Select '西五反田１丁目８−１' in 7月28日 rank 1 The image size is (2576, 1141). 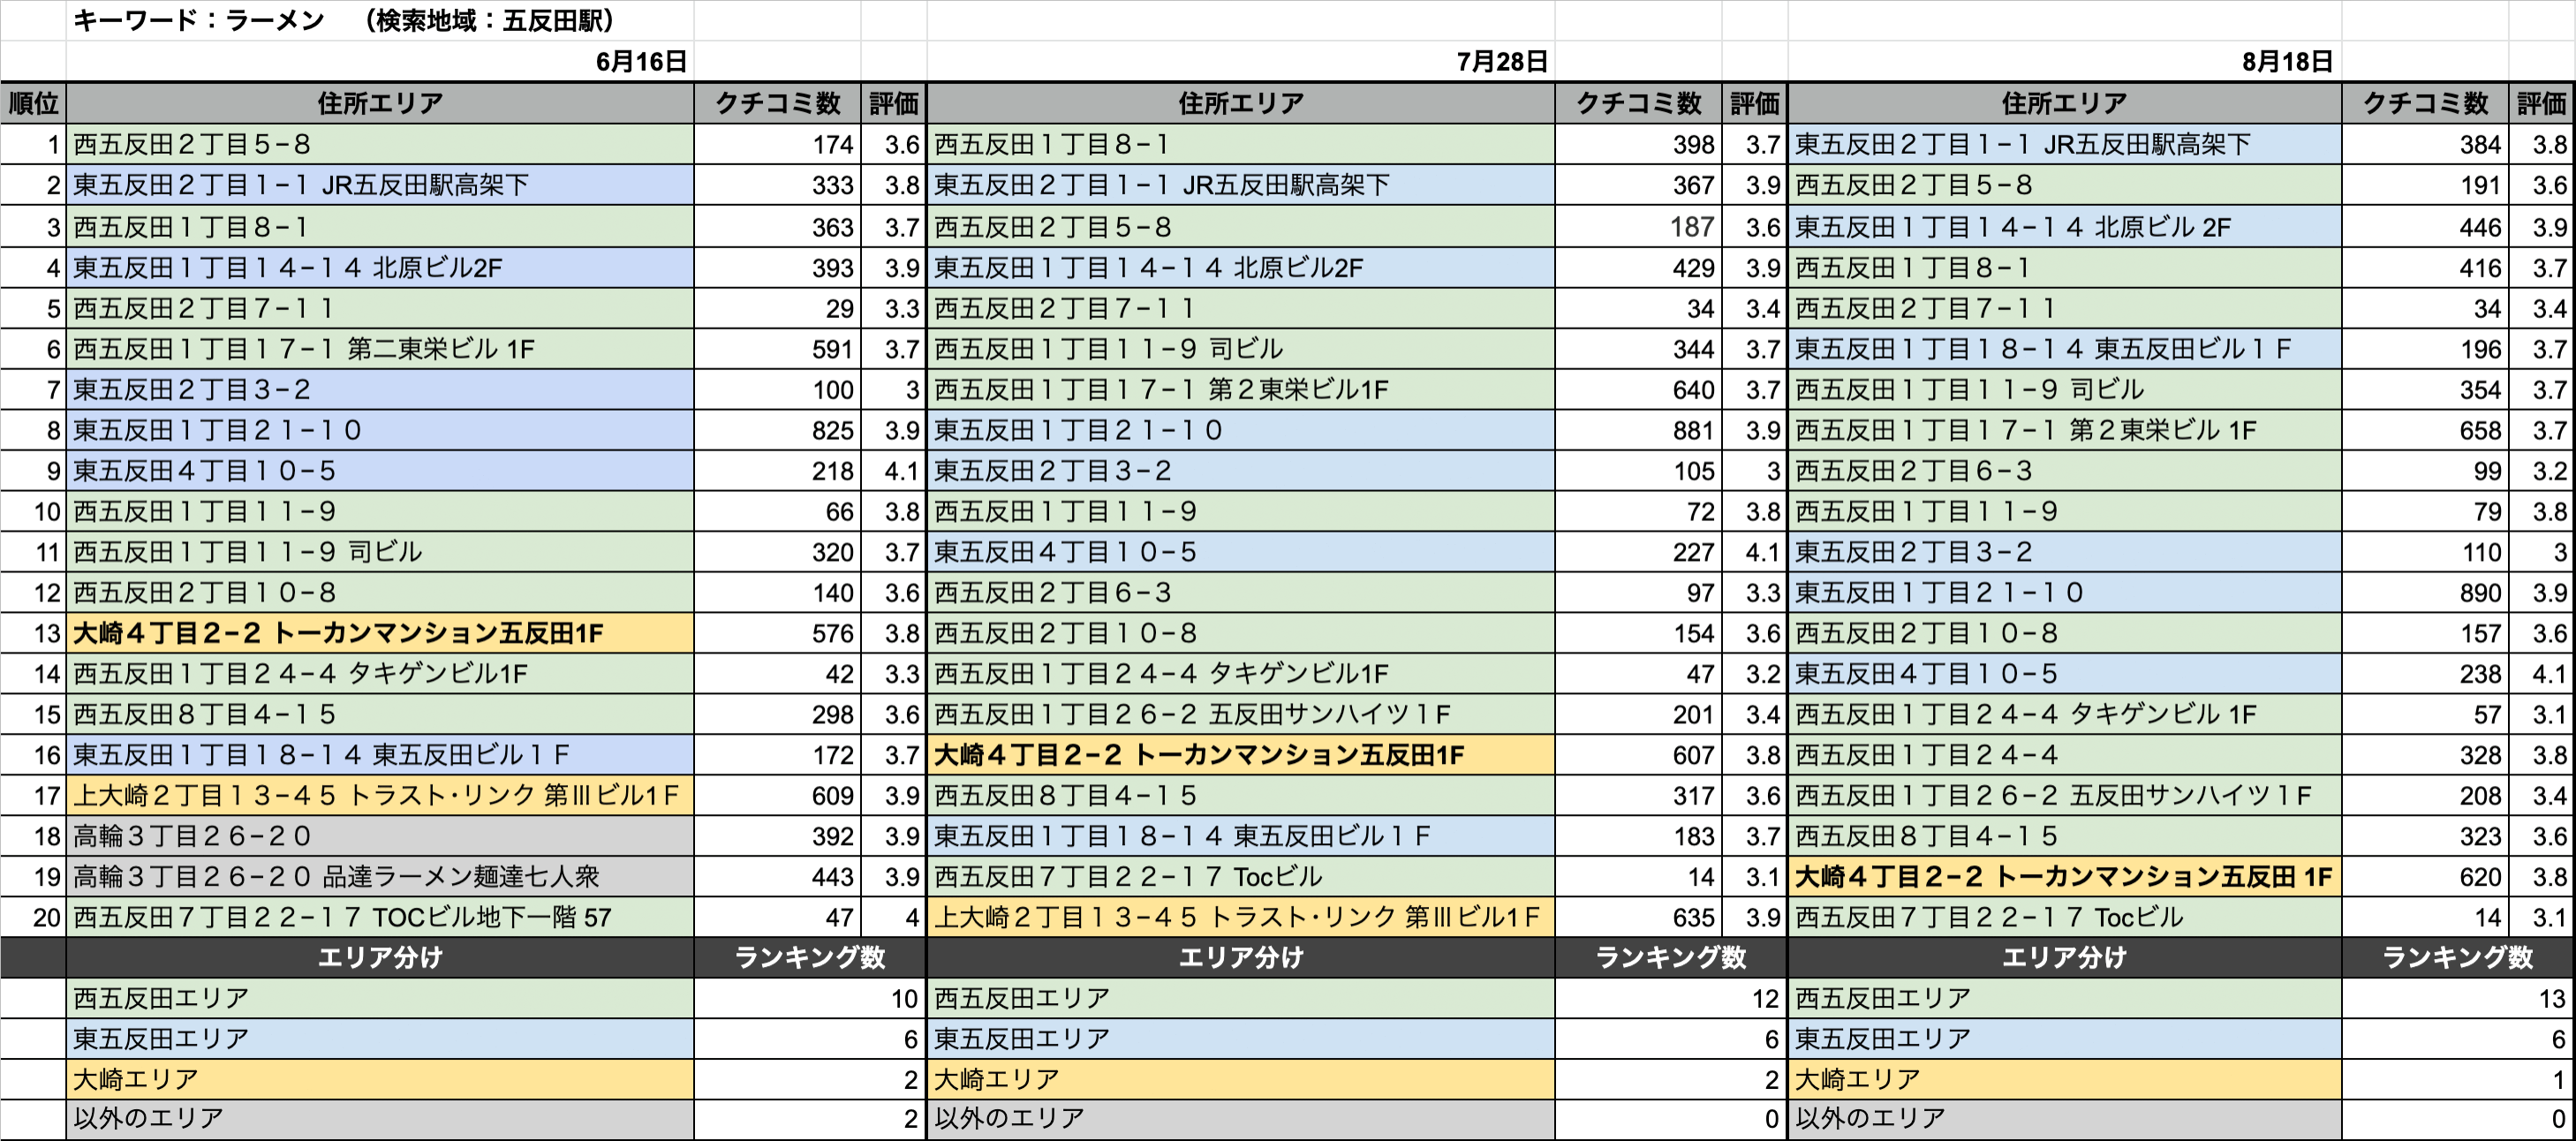pyautogui.click(x=1241, y=145)
